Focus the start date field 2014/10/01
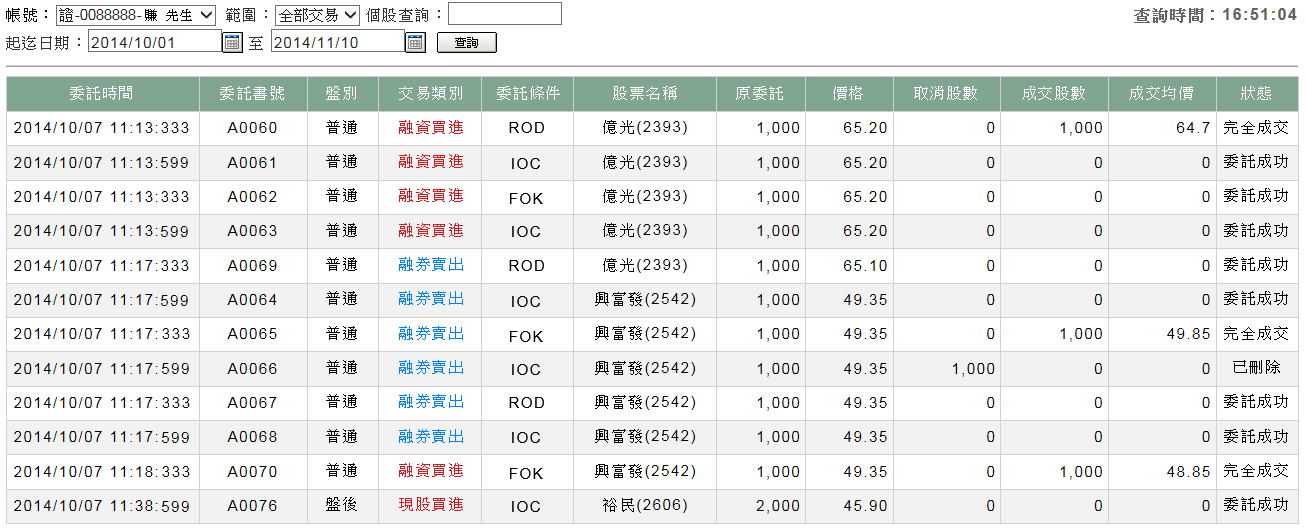 point(154,42)
